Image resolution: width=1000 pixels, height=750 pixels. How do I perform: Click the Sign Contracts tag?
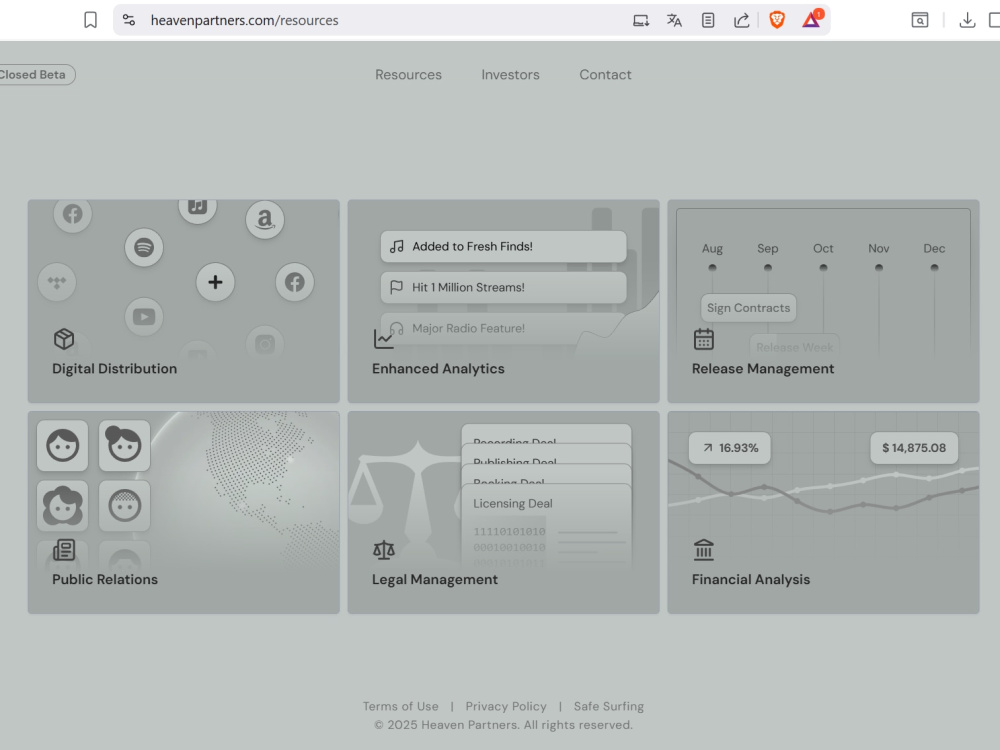click(x=748, y=308)
